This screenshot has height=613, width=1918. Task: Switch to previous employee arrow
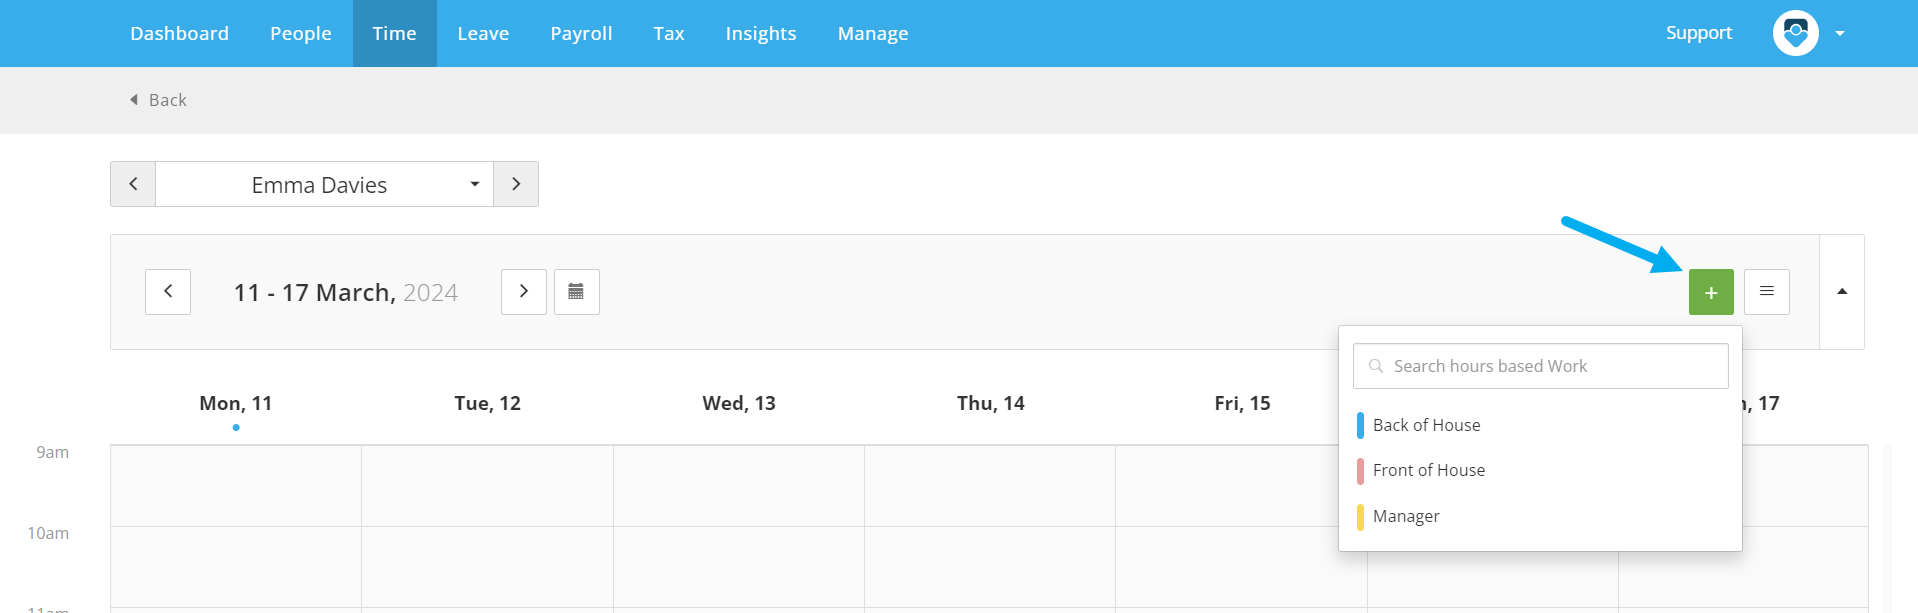click(x=133, y=184)
